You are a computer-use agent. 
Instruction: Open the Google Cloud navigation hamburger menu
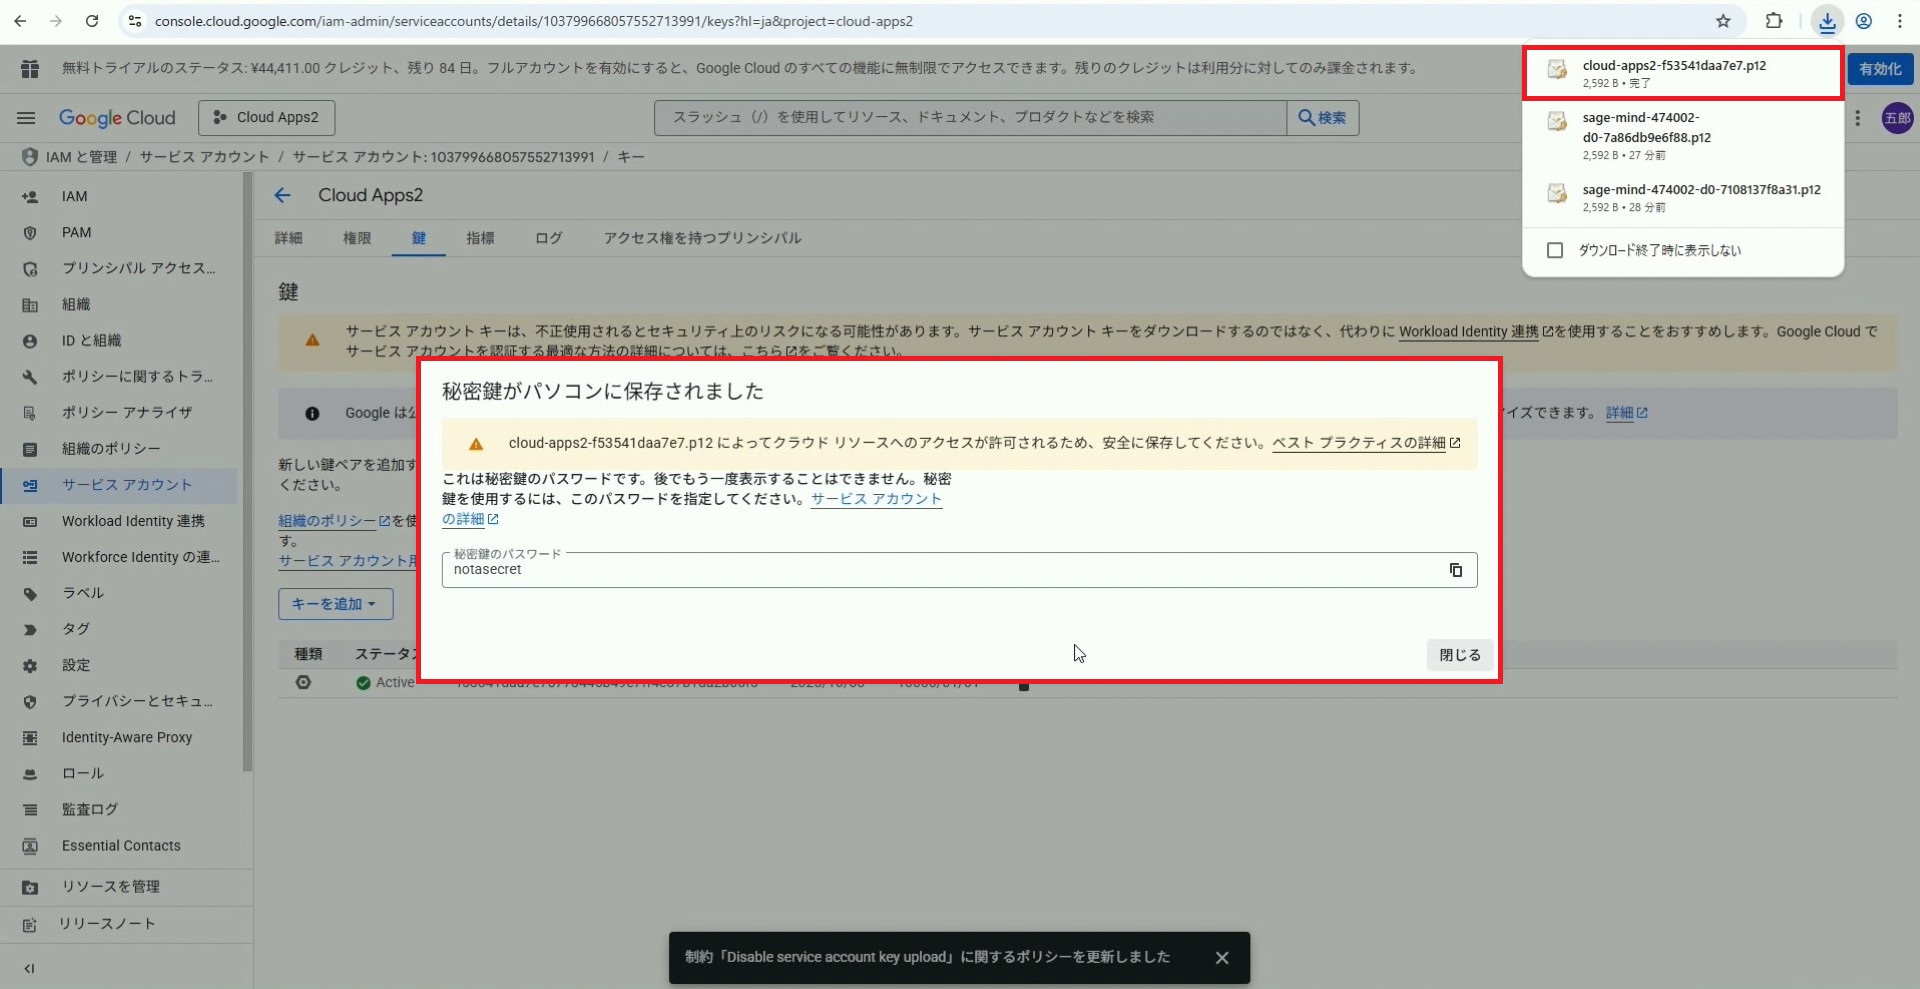coord(26,118)
